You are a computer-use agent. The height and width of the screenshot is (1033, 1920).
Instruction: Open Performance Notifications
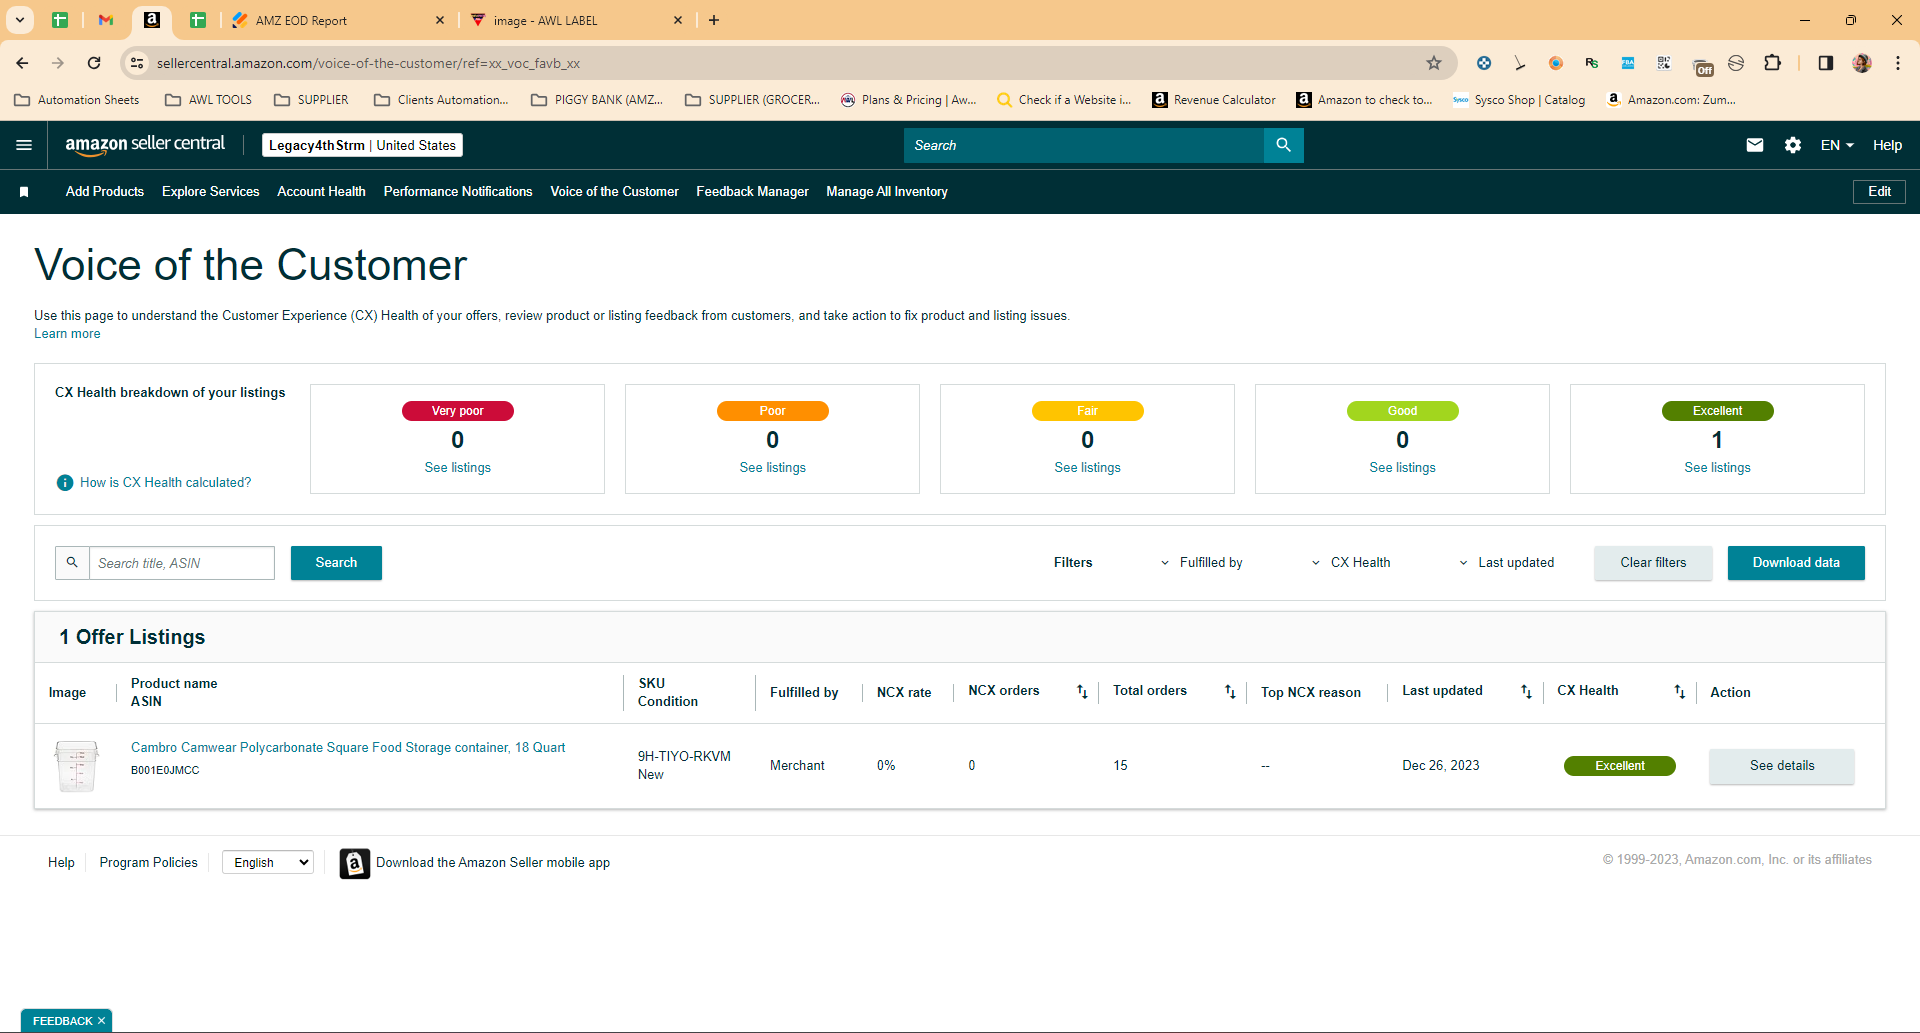pyautogui.click(x=458, y=192)
